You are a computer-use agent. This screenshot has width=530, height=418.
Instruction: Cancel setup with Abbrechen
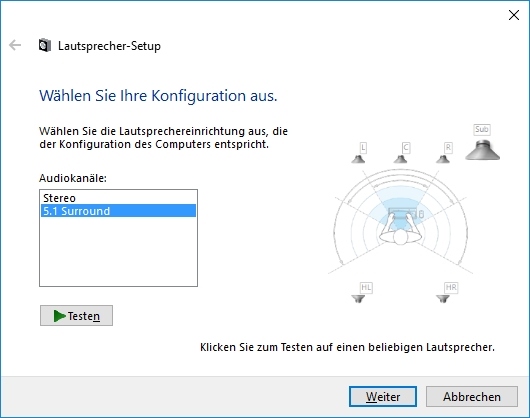472,396
